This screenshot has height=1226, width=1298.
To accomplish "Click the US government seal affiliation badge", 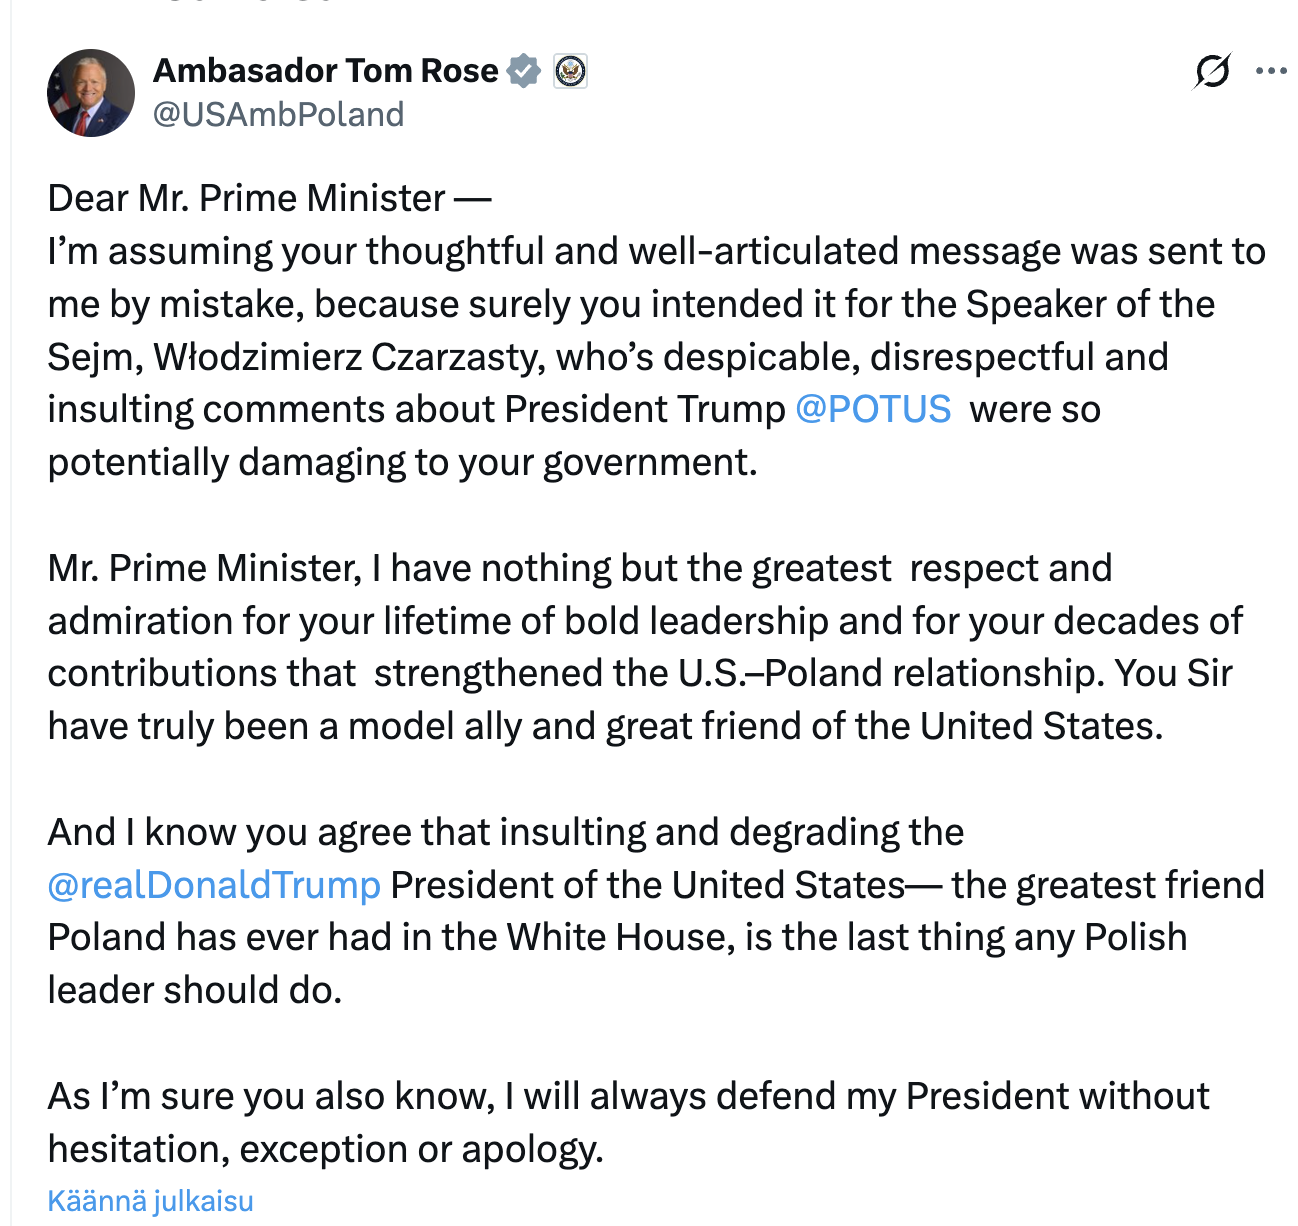I will tap(570, 71).
